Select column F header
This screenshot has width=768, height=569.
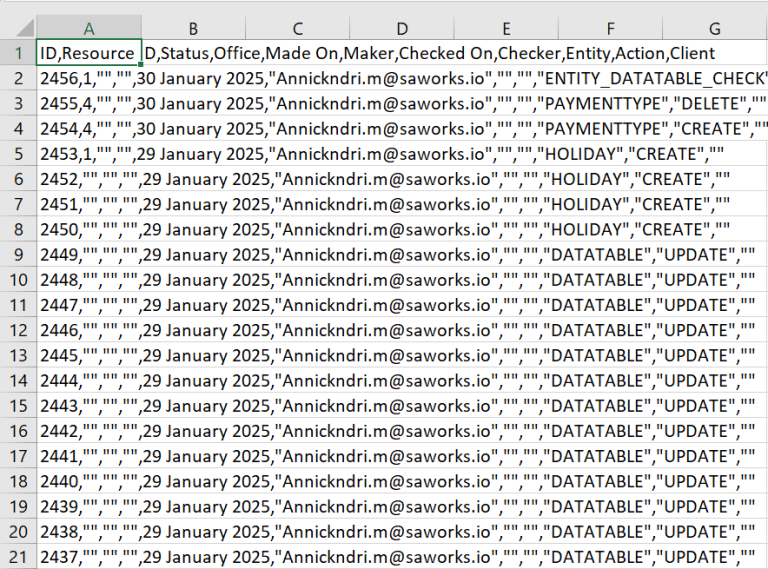610,28
